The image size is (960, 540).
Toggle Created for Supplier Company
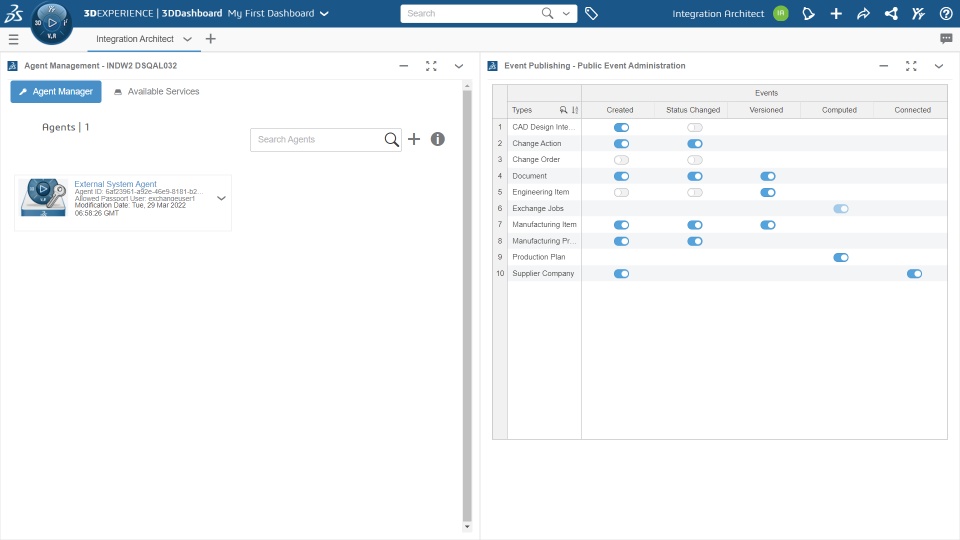pyautogui.click(x=621, y=274)
